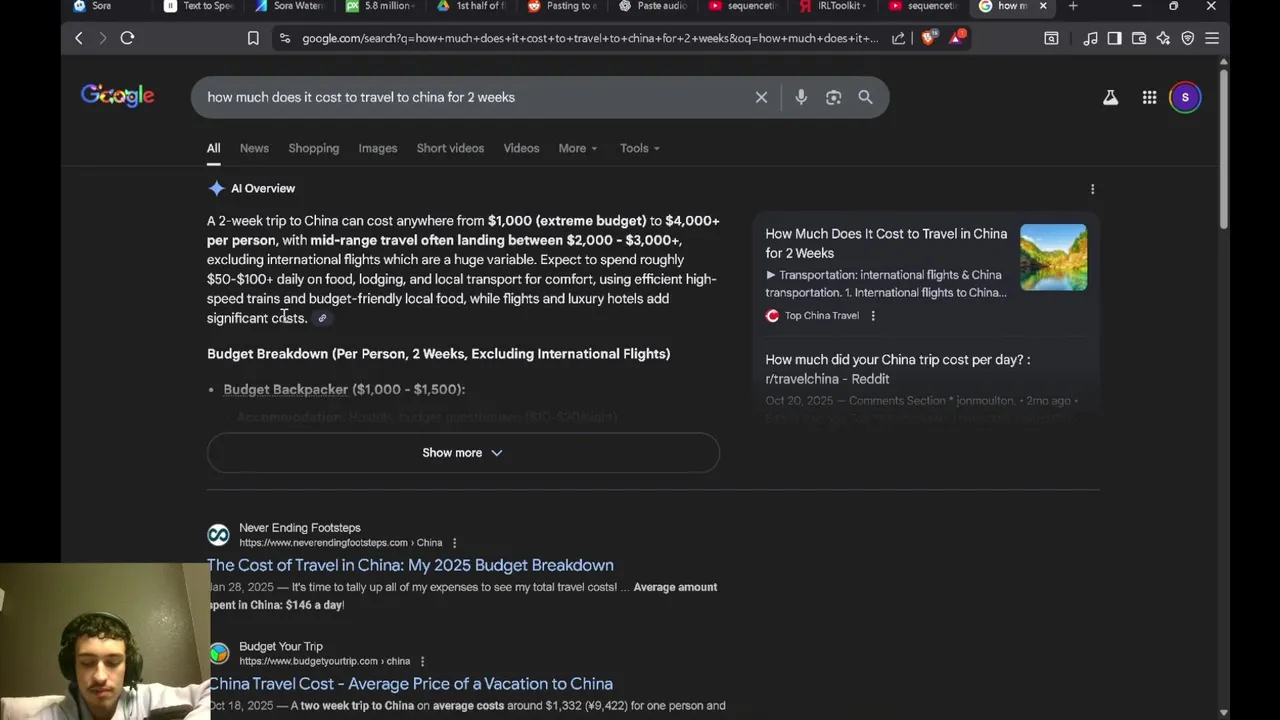
Task: Open the Tools dropdown
Action: [639, 148]
